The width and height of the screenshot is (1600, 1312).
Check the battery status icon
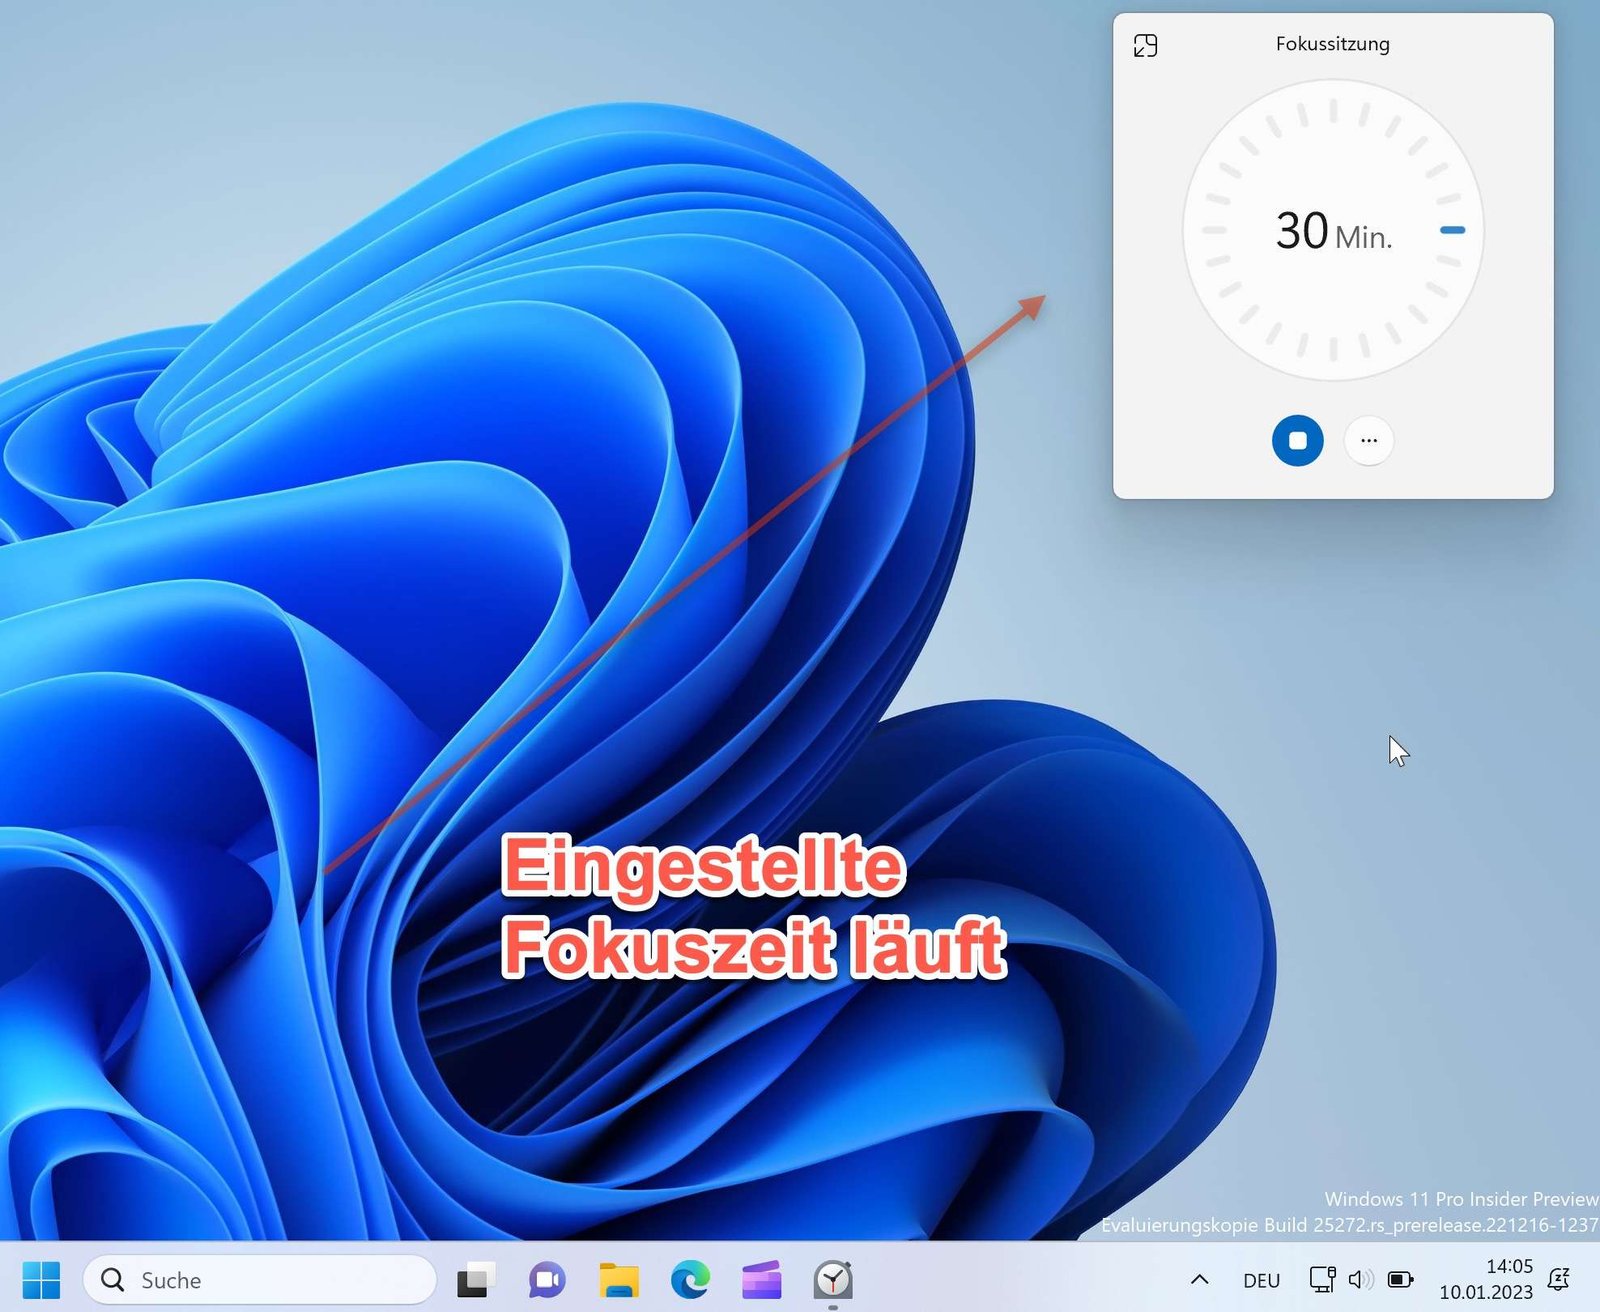coord(1399,1280)
